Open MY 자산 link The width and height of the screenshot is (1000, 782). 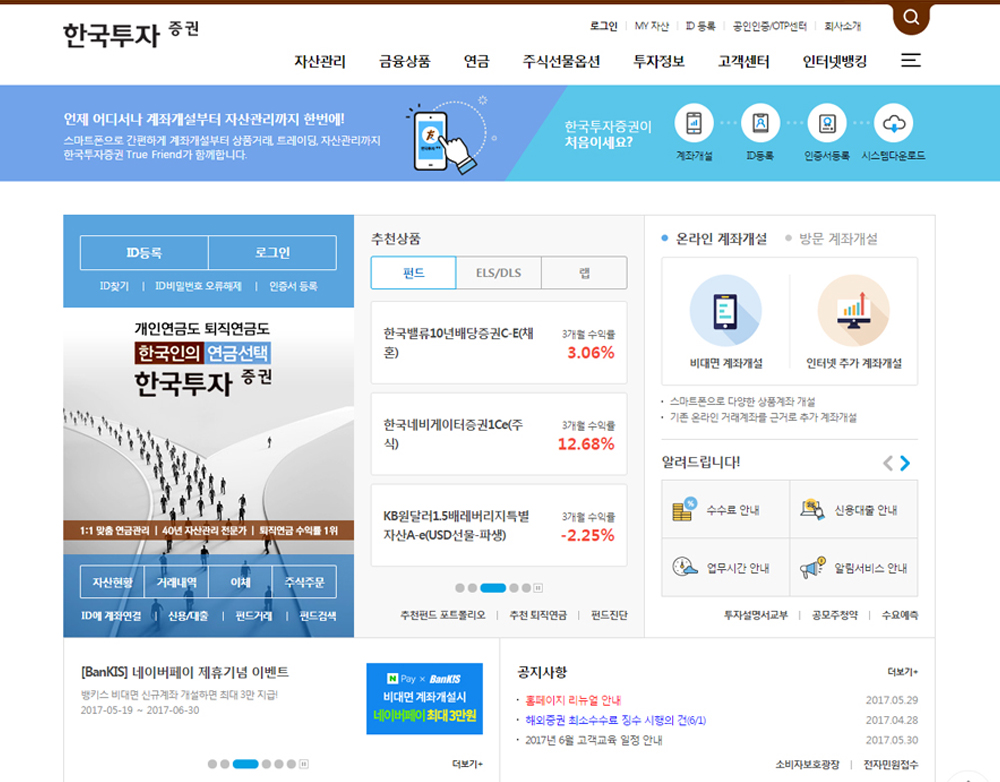tap(652, 26)
